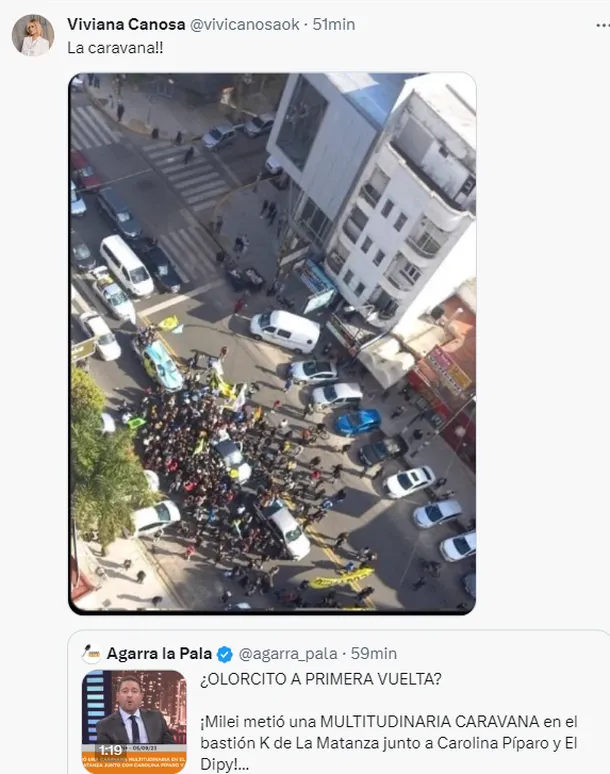Click the blue verified badge of Agarra la Pala
The image size is (610, 774).
click(225, 654)
